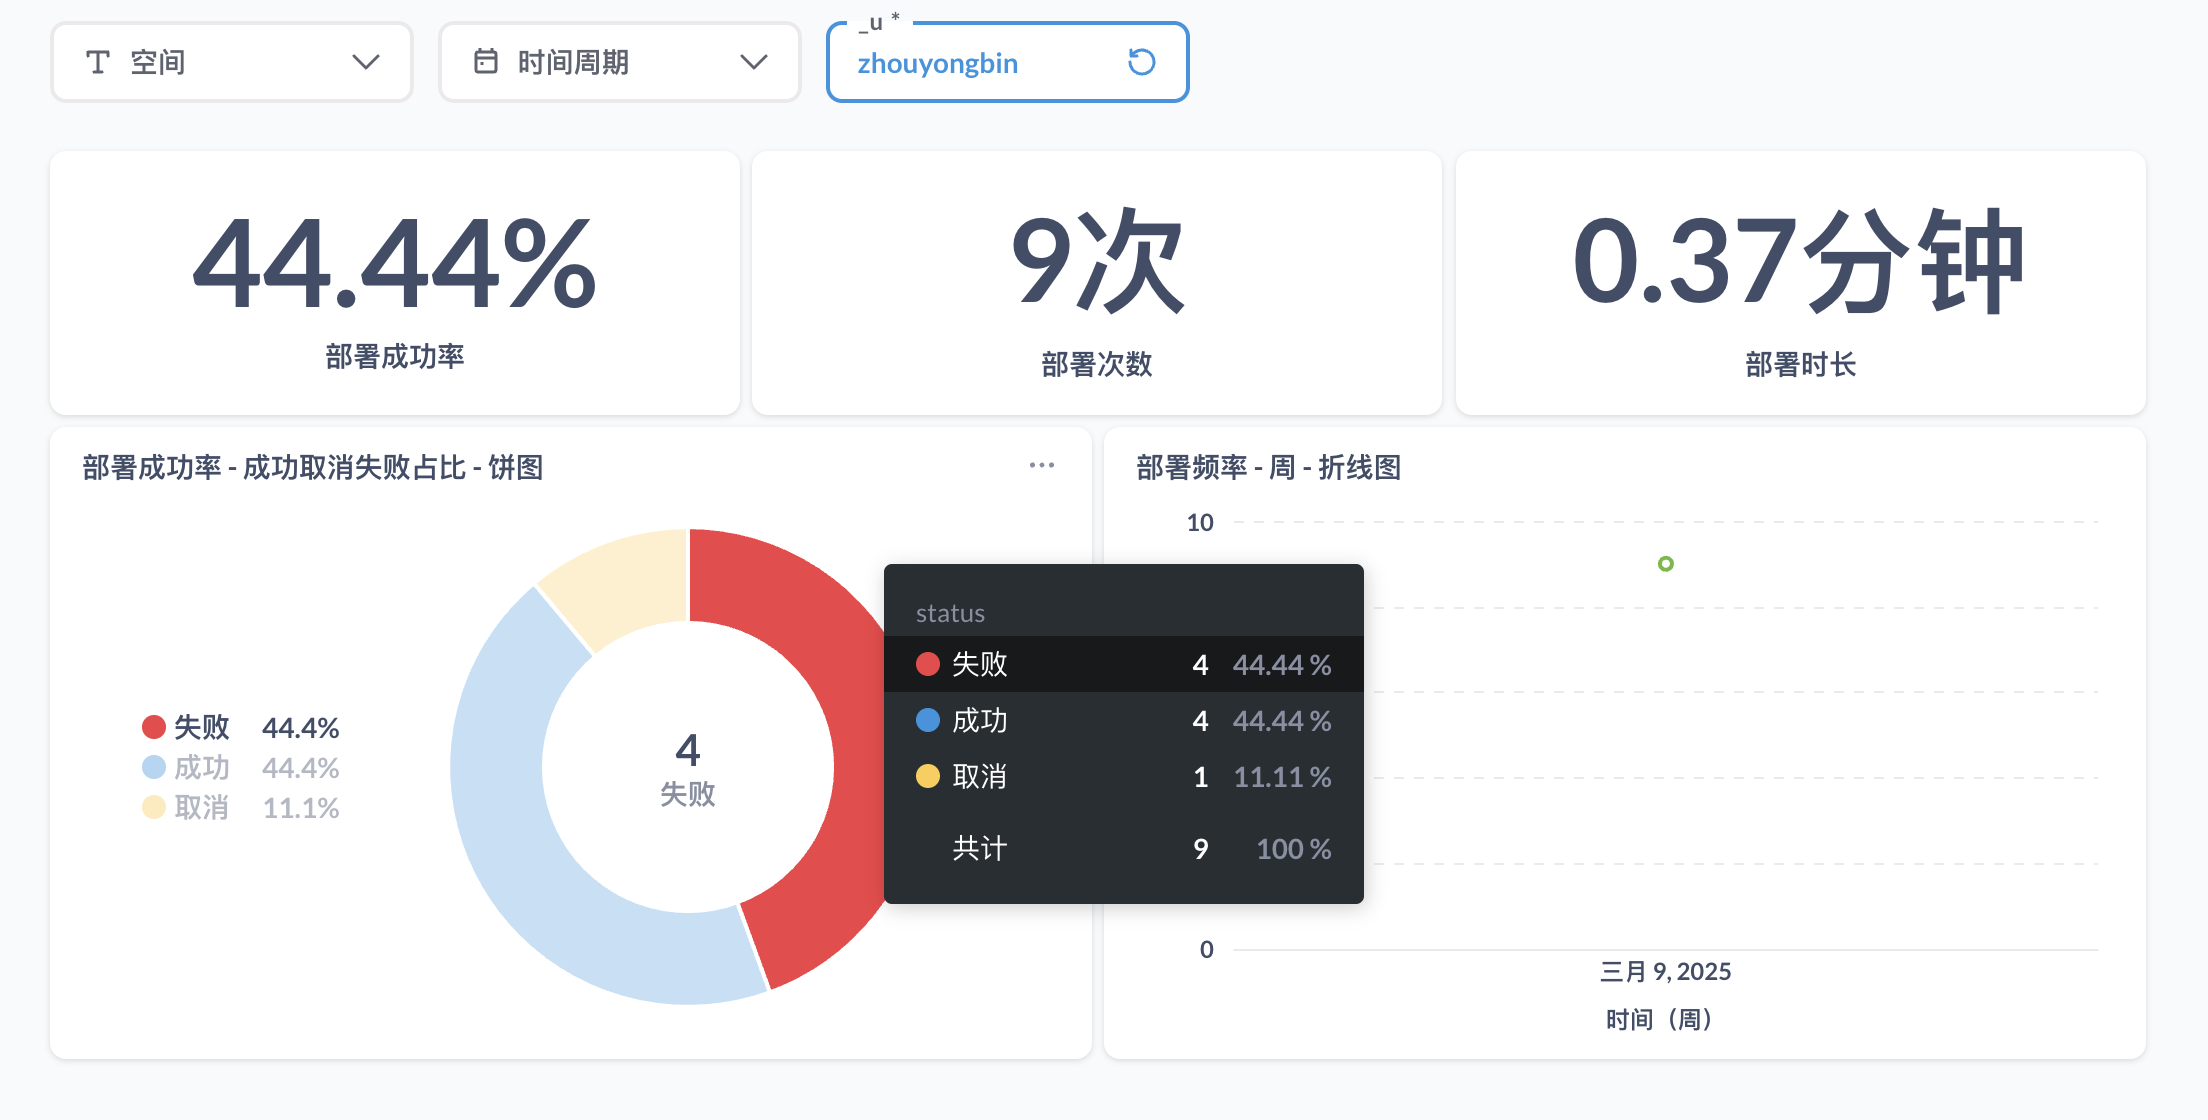Viewport: 2208px width, 1120px height.
Task: Select the 共计 row in the status tooltip
Action: (1120, 848)
